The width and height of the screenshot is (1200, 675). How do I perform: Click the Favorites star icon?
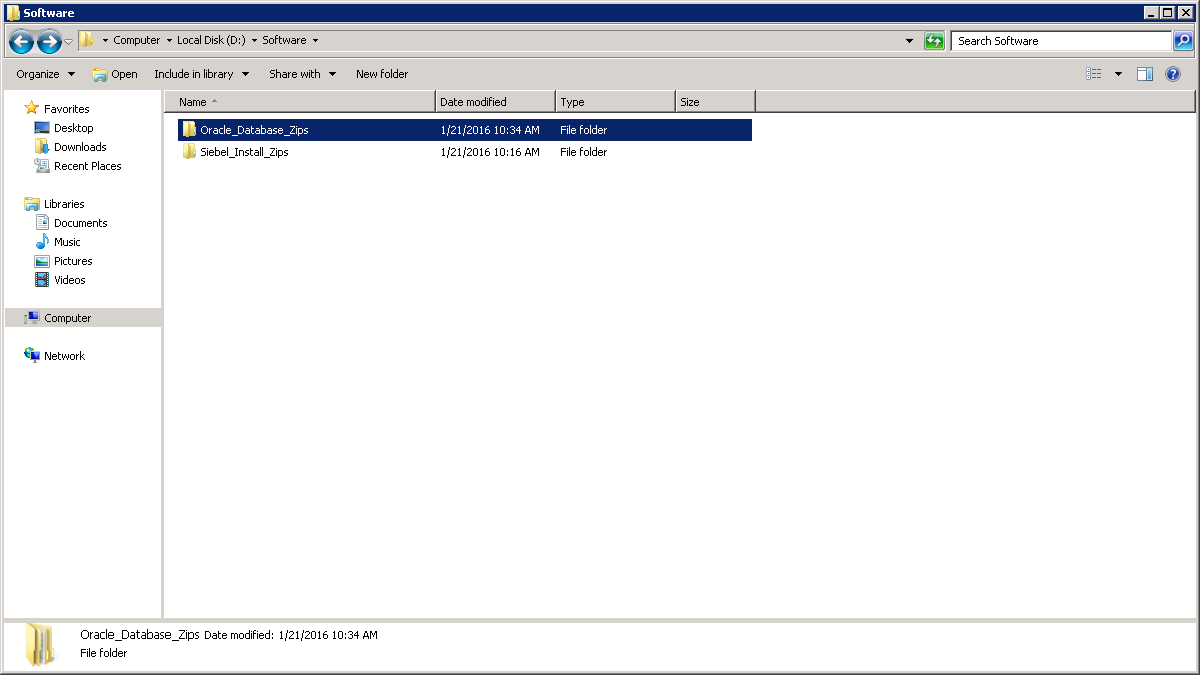[32, 108]
